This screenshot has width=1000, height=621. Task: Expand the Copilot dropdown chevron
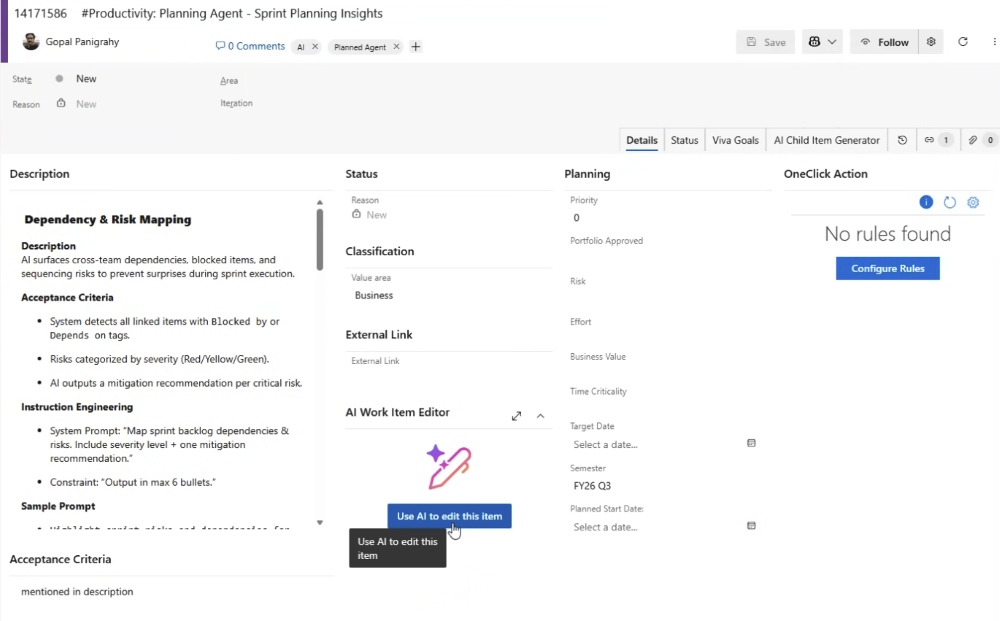[x=832, y=41]
